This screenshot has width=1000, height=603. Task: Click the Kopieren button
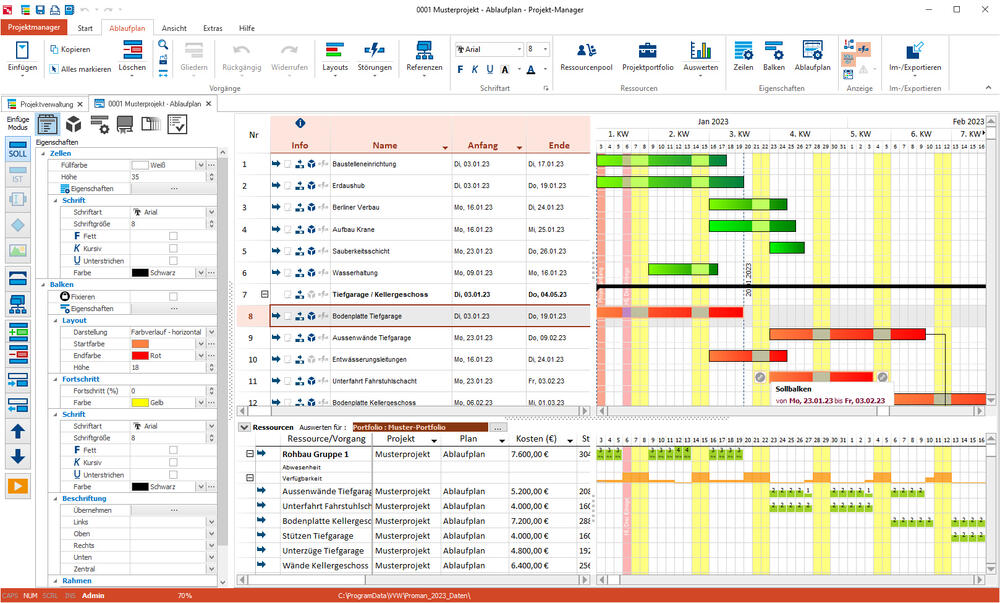pos(70,49)
